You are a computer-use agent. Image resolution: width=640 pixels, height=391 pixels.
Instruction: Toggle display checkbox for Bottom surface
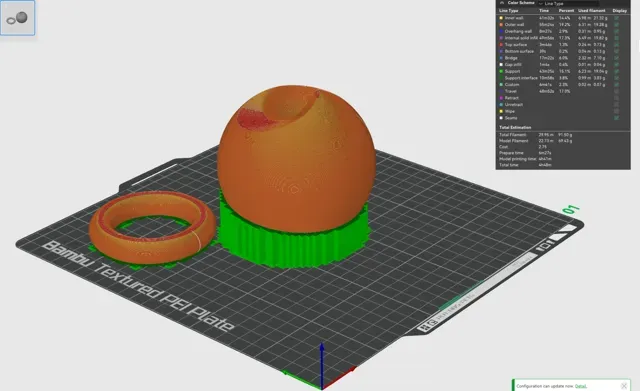pos(616,51)
